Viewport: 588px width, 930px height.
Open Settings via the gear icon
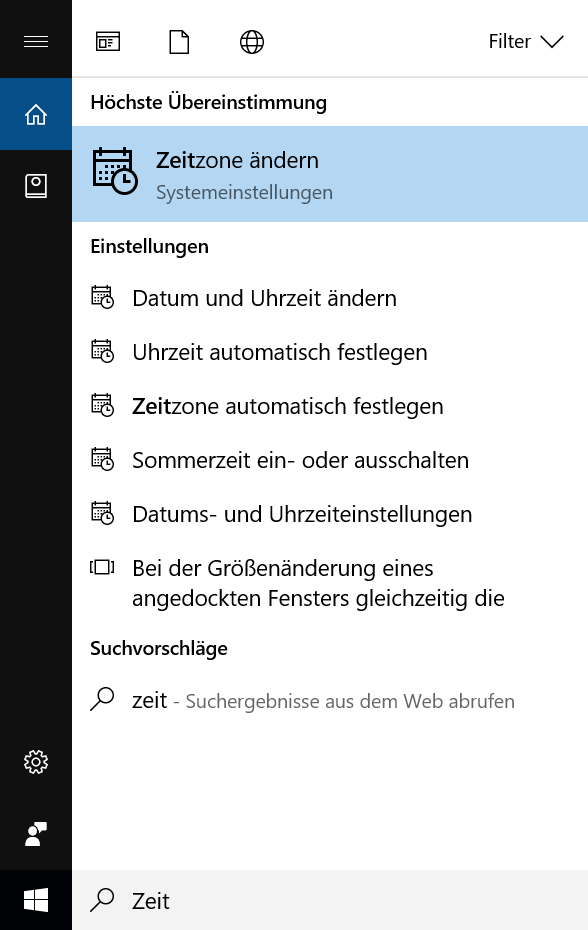pos(36,762)
